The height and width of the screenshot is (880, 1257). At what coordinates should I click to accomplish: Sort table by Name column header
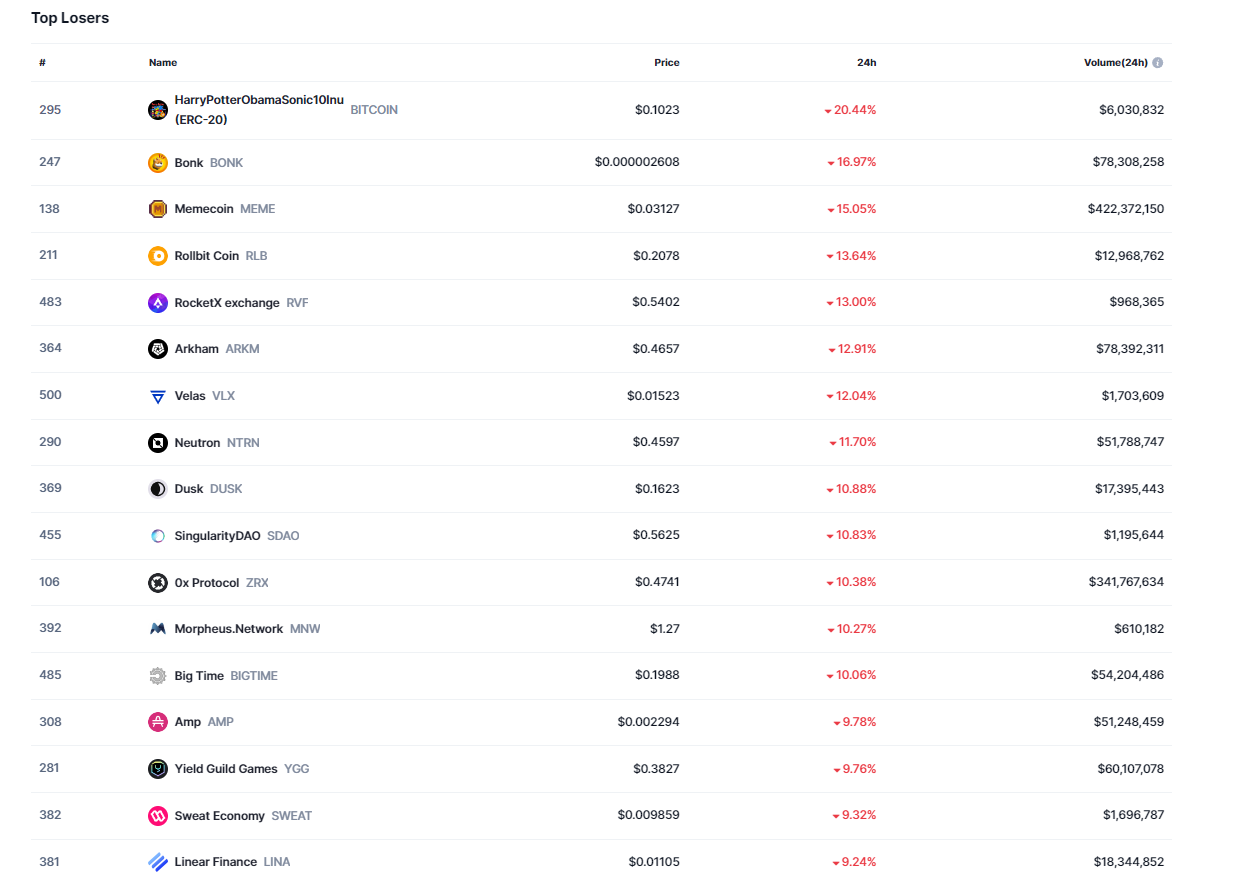coord(163,62)
